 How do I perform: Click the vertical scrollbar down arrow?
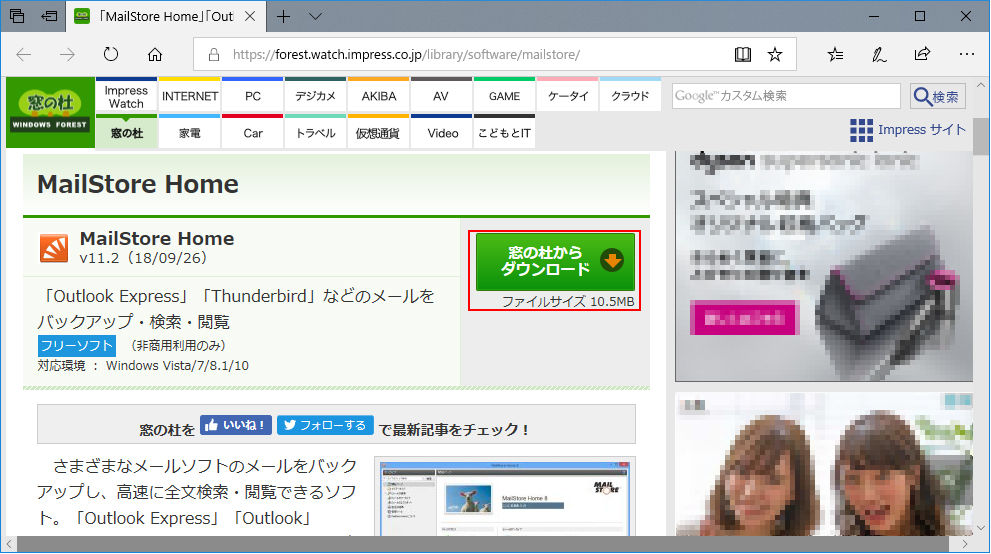pos(981,528)
